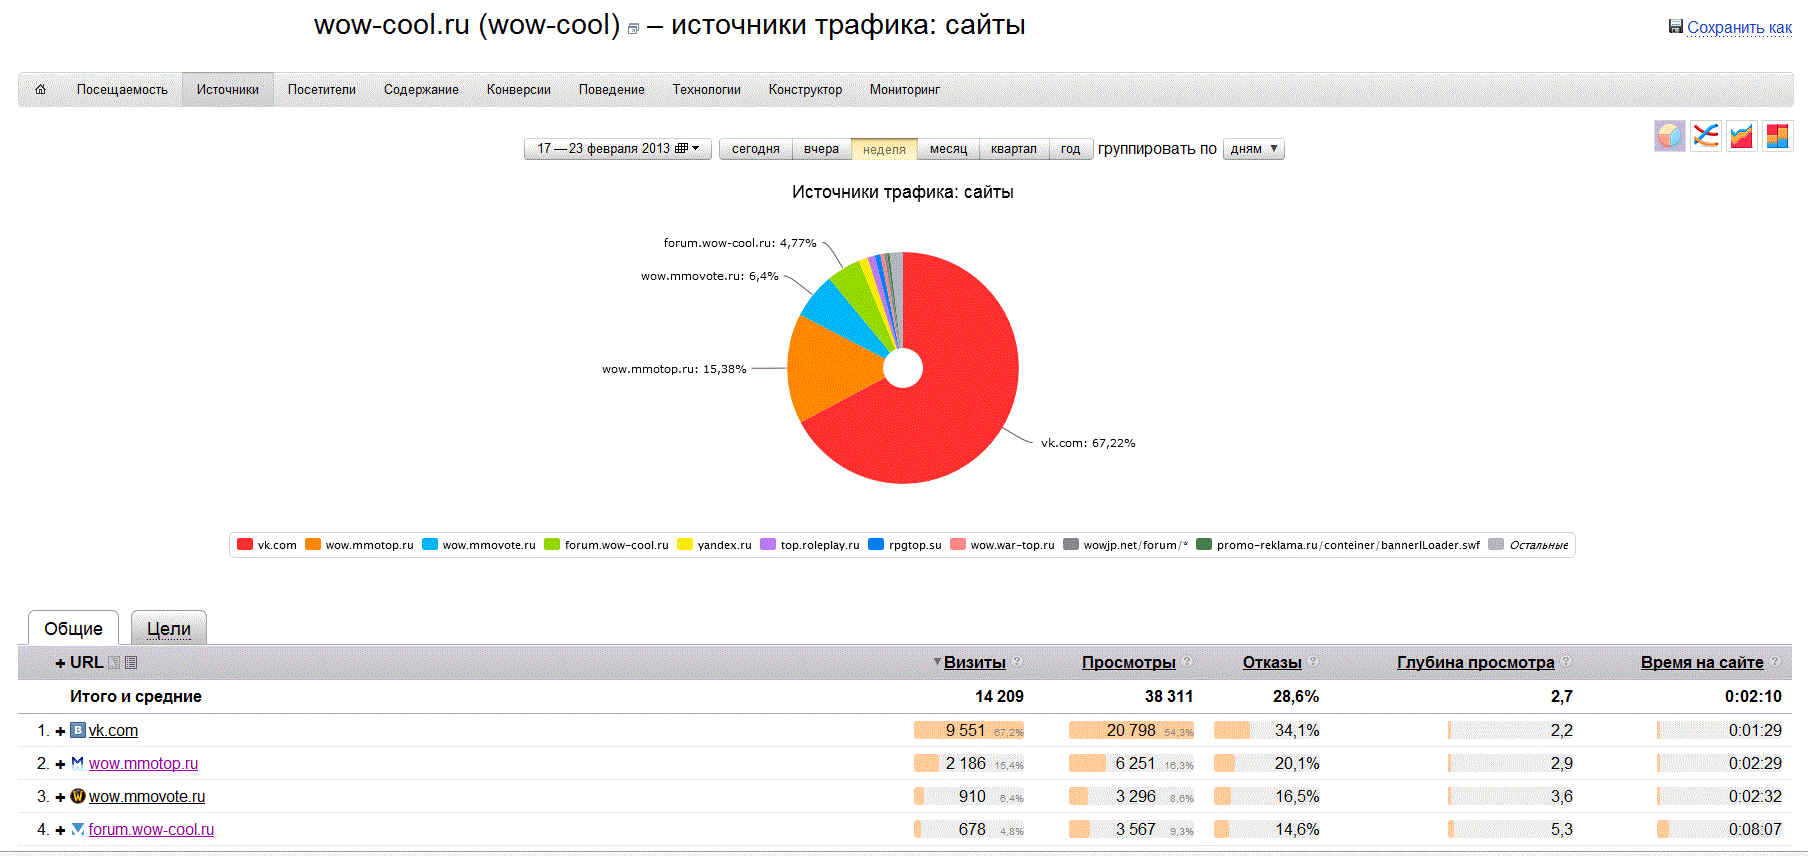Open the wow.mmotop.ru link
Viewport: 1808px width, 856px height.
click(x=143, y=763)
